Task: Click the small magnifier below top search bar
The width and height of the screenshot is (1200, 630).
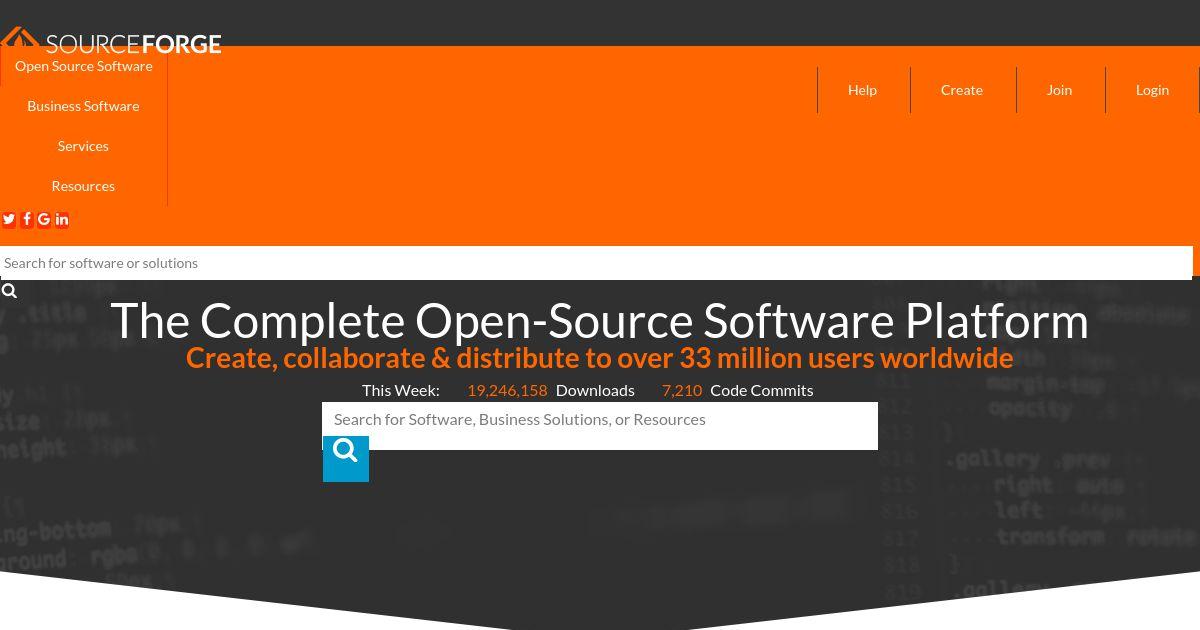Action: point(9,291)
